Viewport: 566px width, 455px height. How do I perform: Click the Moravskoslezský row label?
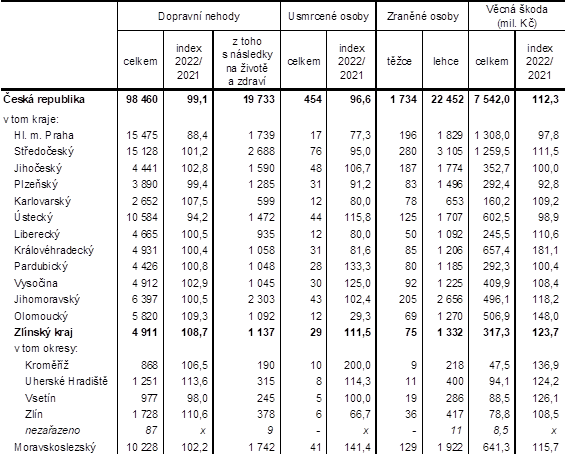(x=55, y=447)
